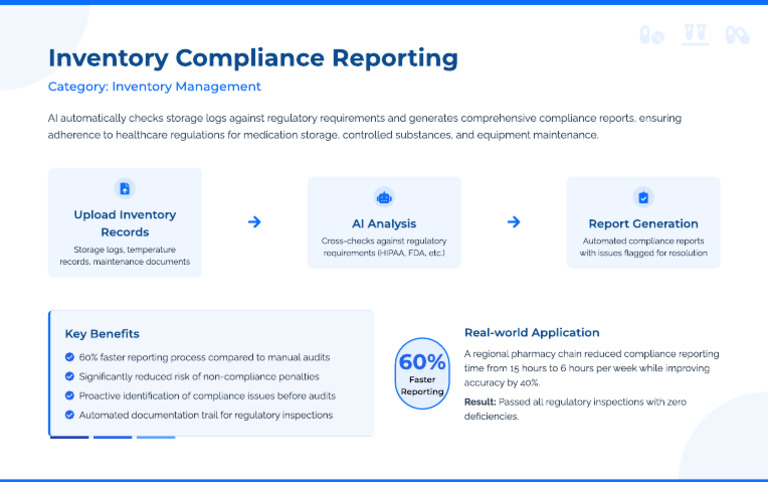768x482 pixels.
Task: Click the Real-world Application heading
Action: point(532,333)
